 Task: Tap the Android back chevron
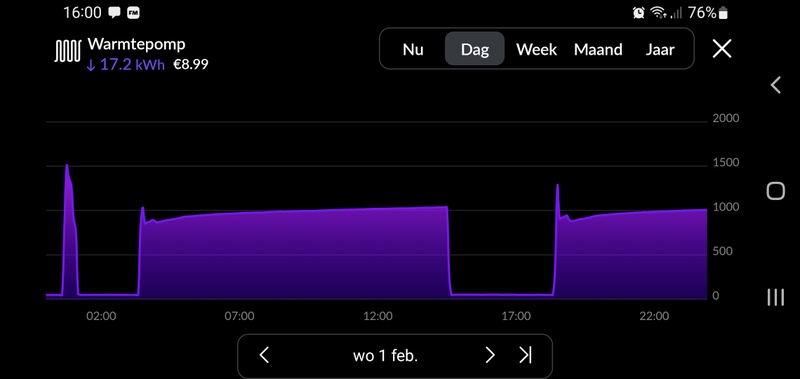[x=776, y=85]
